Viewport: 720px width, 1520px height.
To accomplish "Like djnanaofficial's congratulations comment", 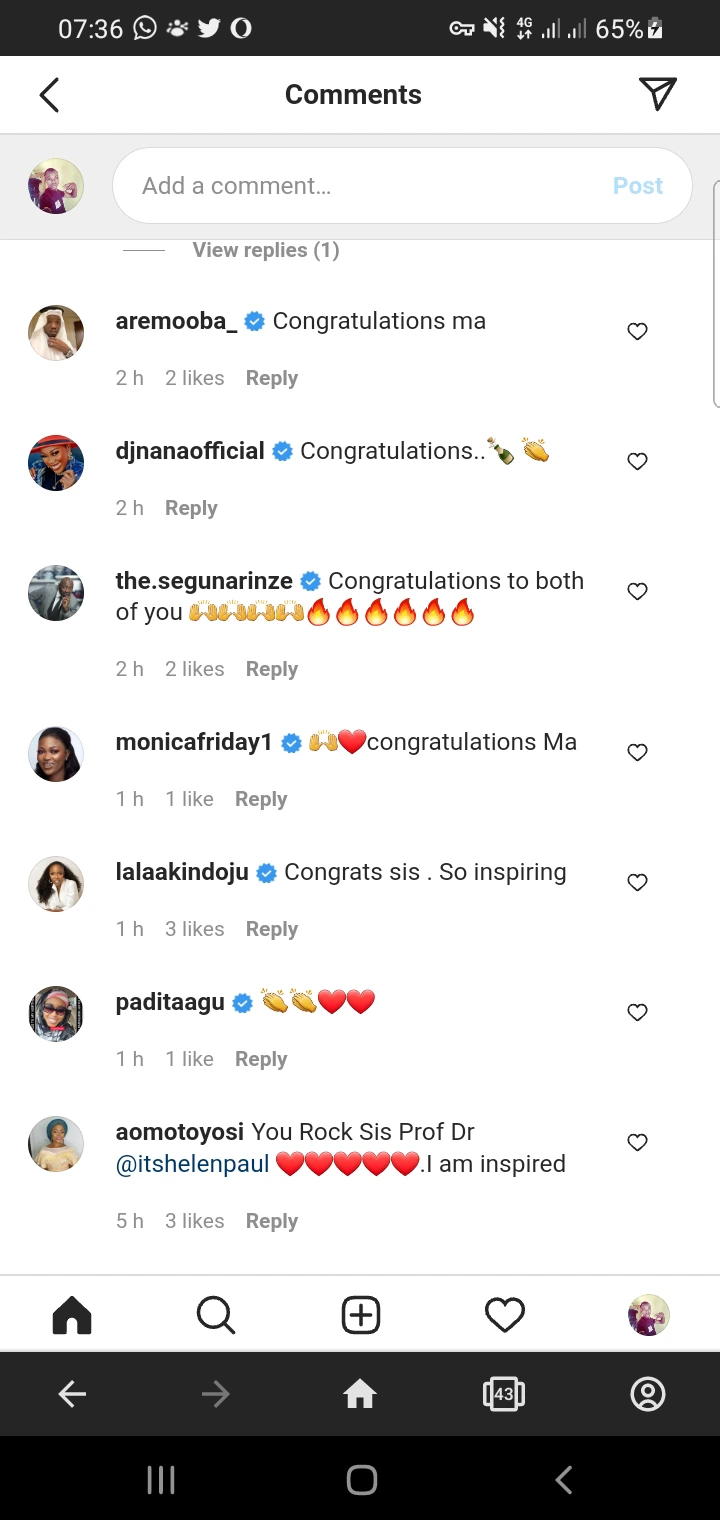I will [637, 462].
